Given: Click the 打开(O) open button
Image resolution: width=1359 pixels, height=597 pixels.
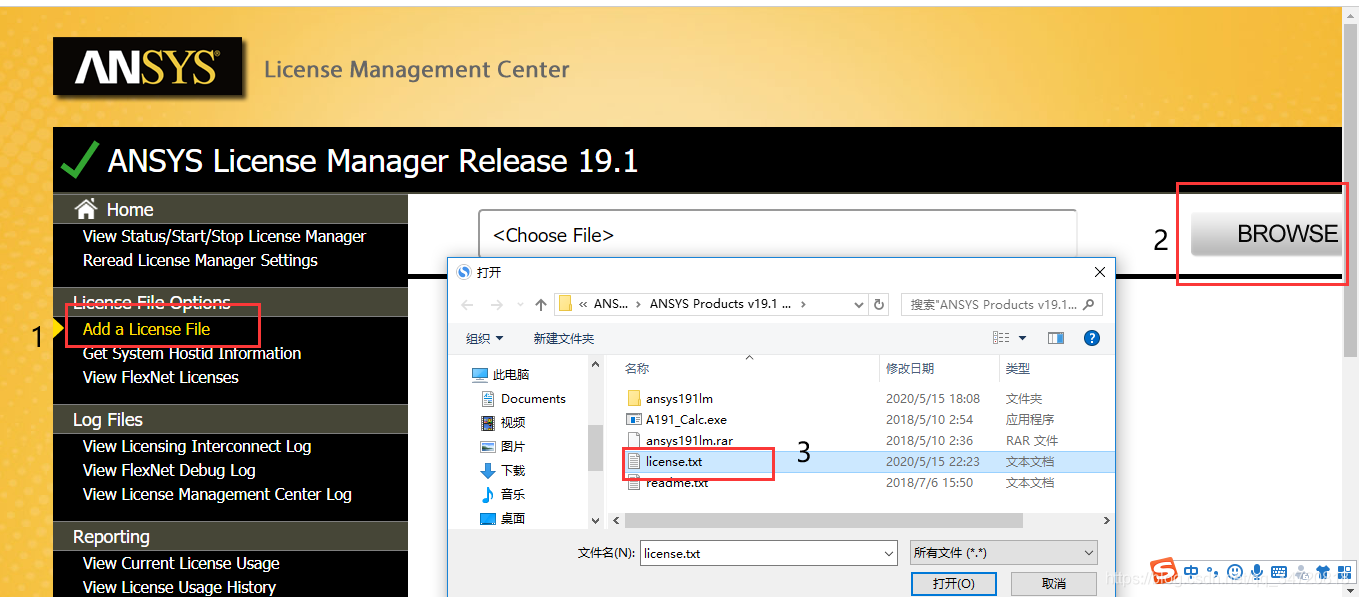Looking at the screenshot, I should coord(953,583).
